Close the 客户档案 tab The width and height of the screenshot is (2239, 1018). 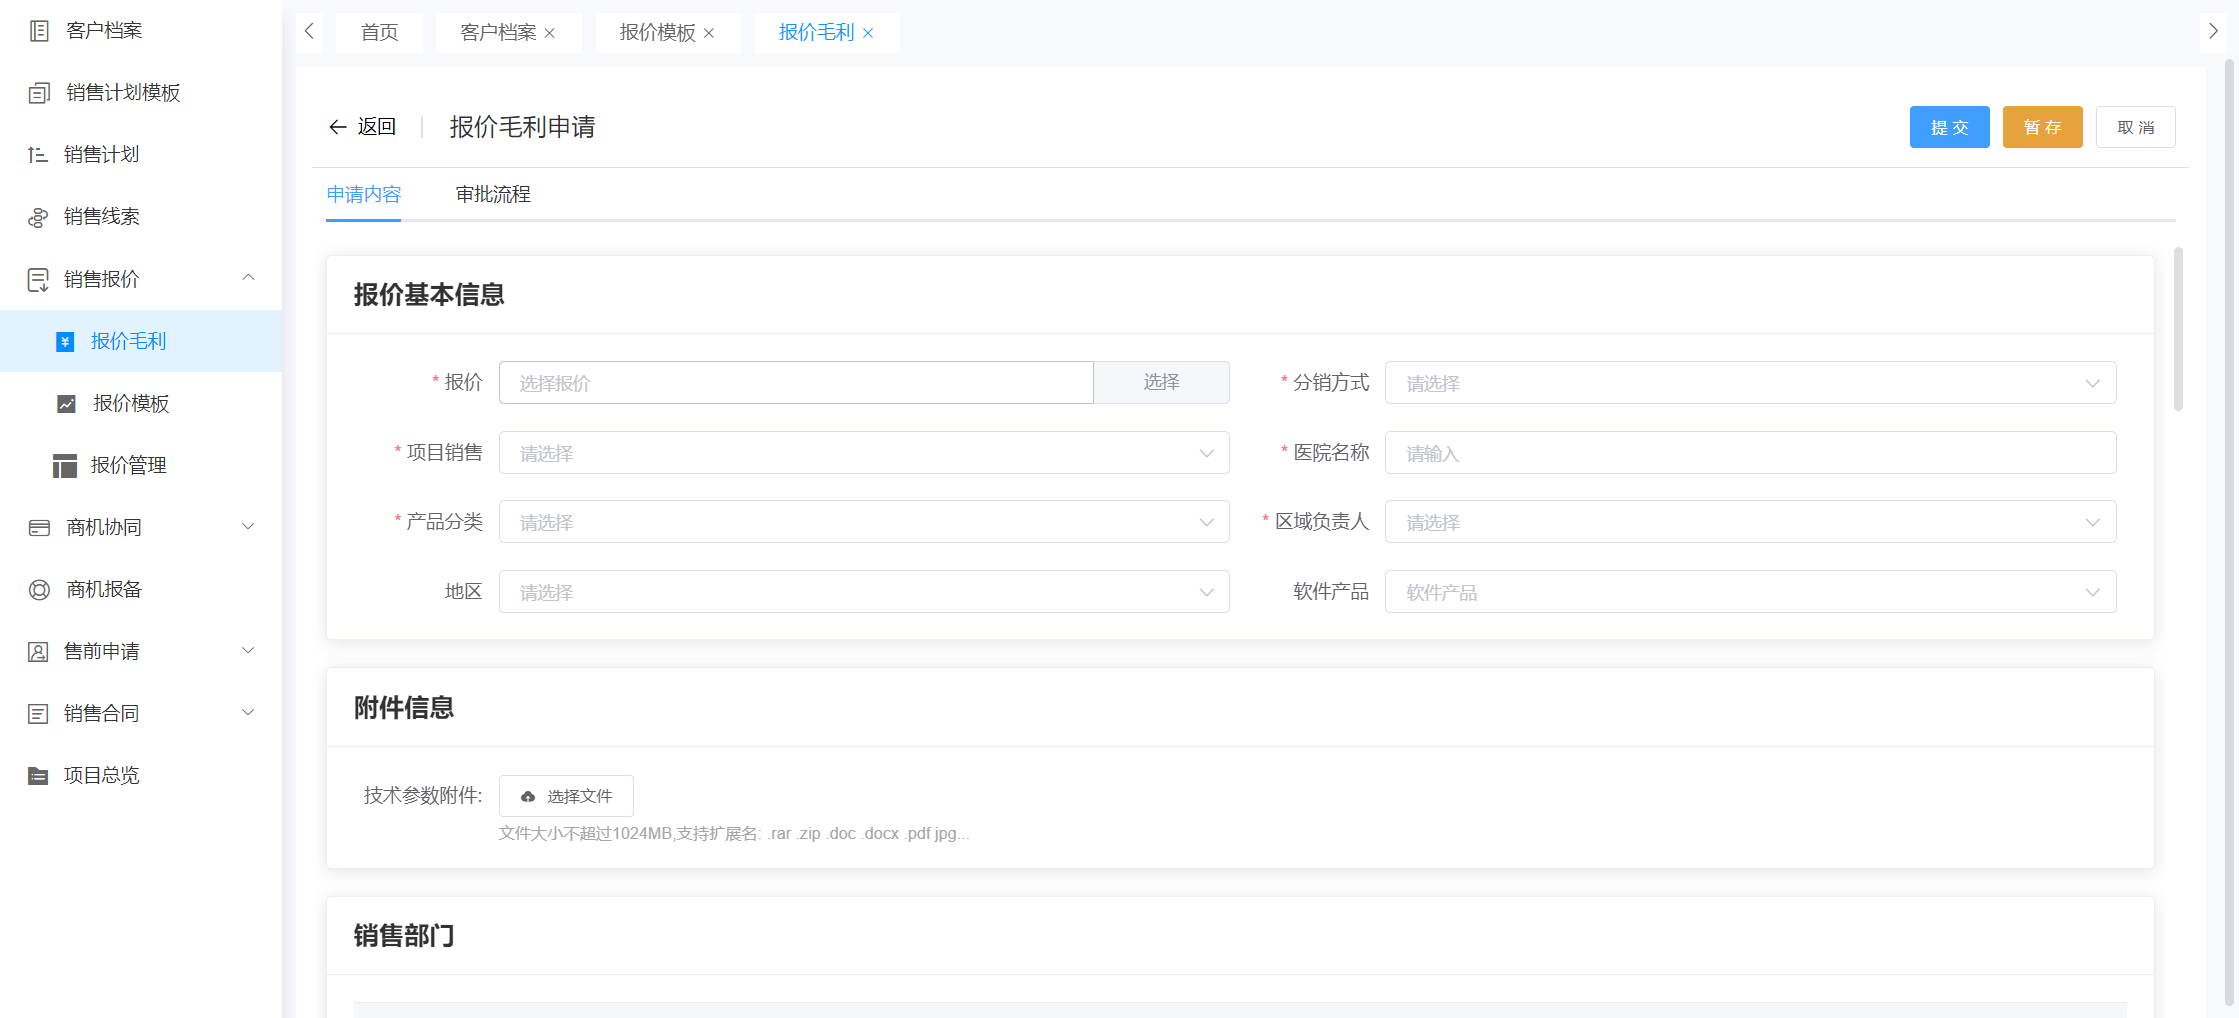pyautogui.click(x=550, y=33)
